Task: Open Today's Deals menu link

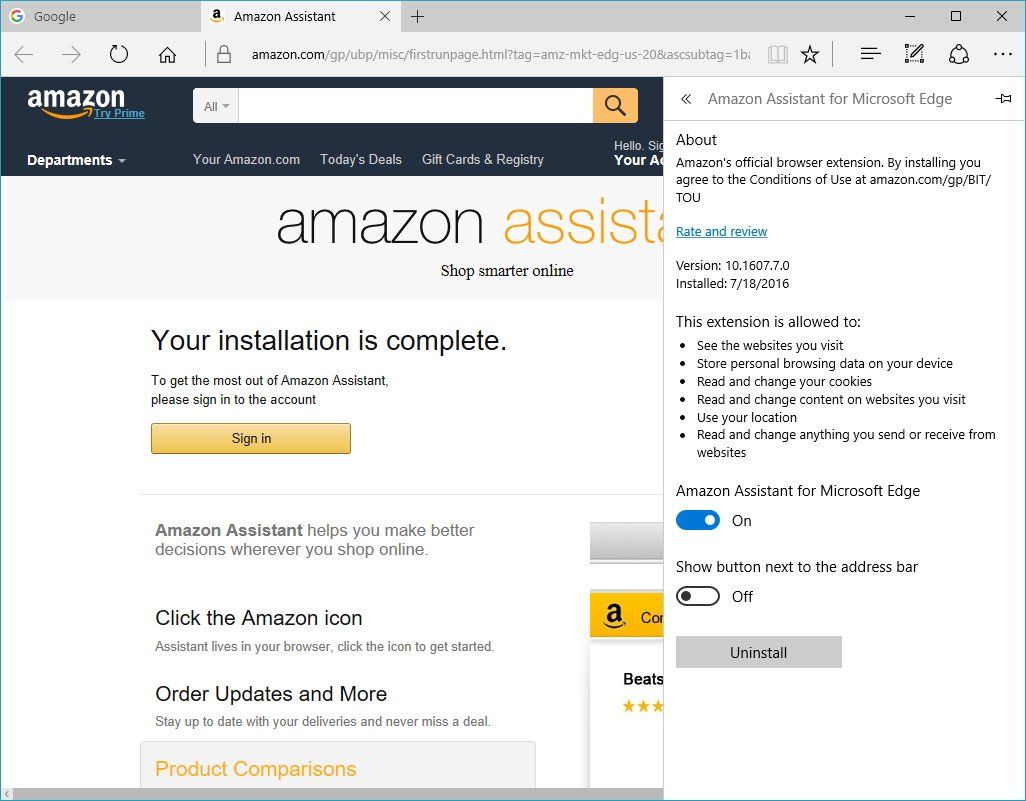Action: tap(361, 159)
